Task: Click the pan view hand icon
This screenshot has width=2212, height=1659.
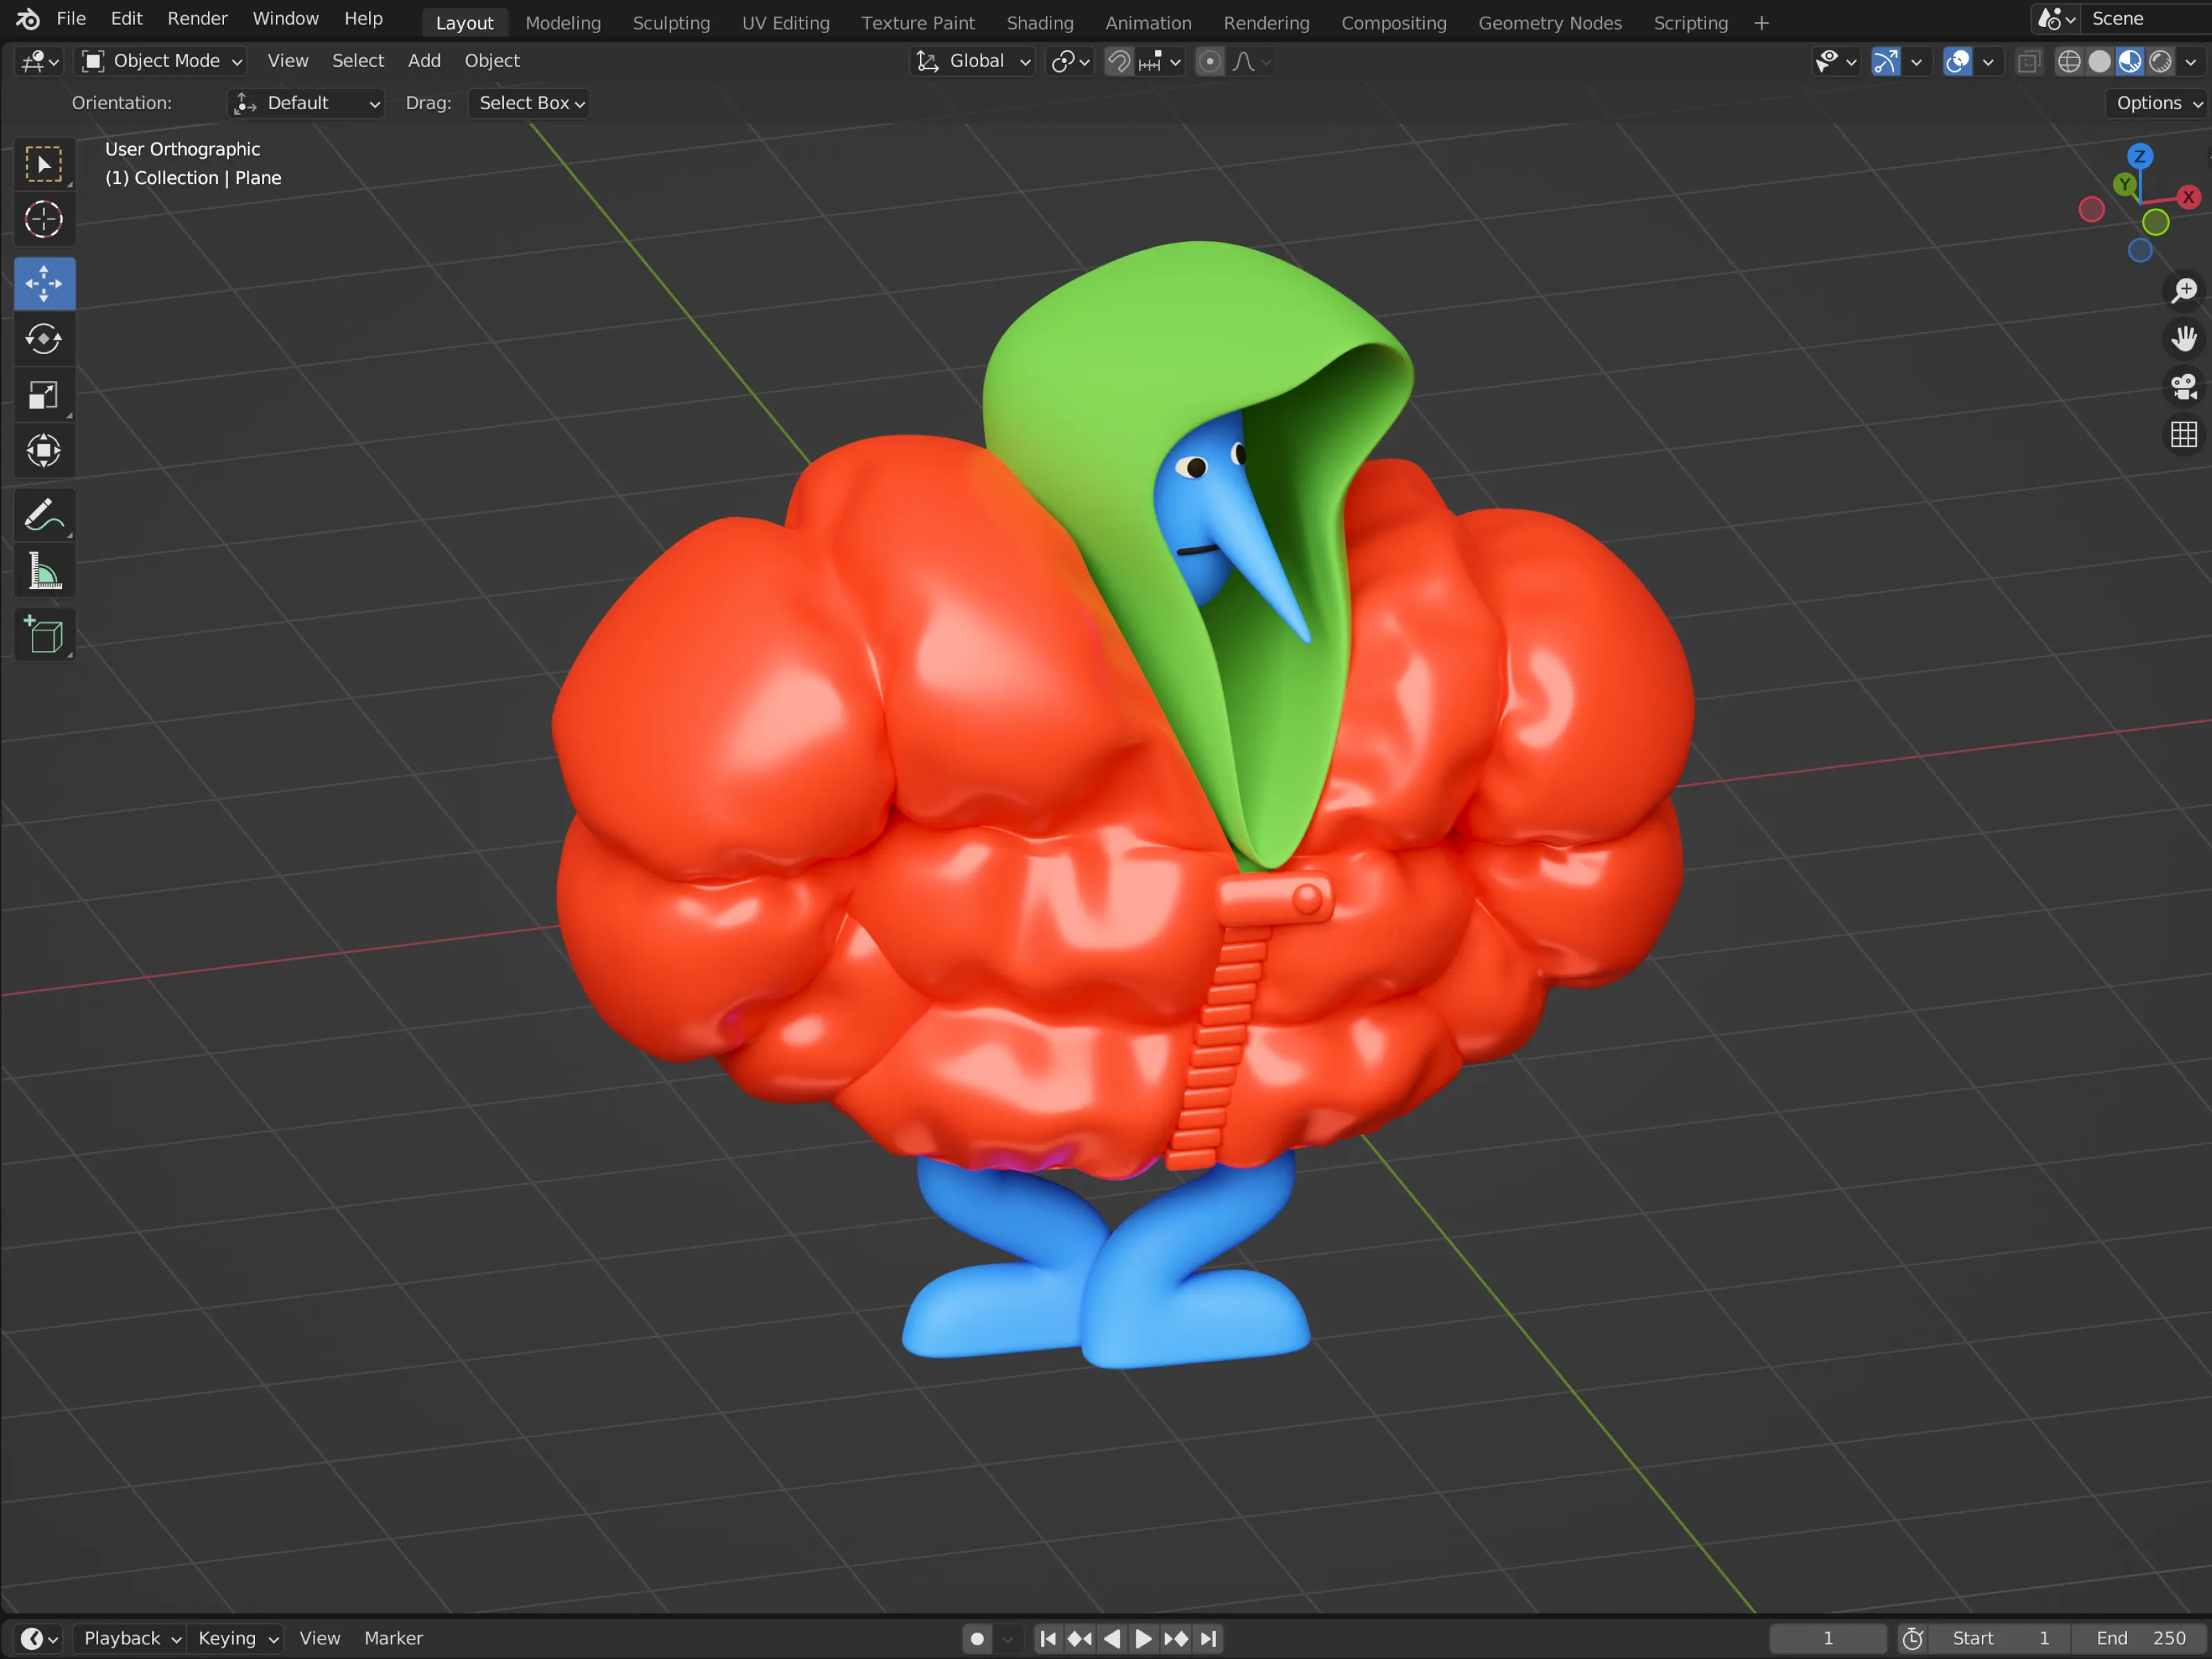Action: [2184, 338]
